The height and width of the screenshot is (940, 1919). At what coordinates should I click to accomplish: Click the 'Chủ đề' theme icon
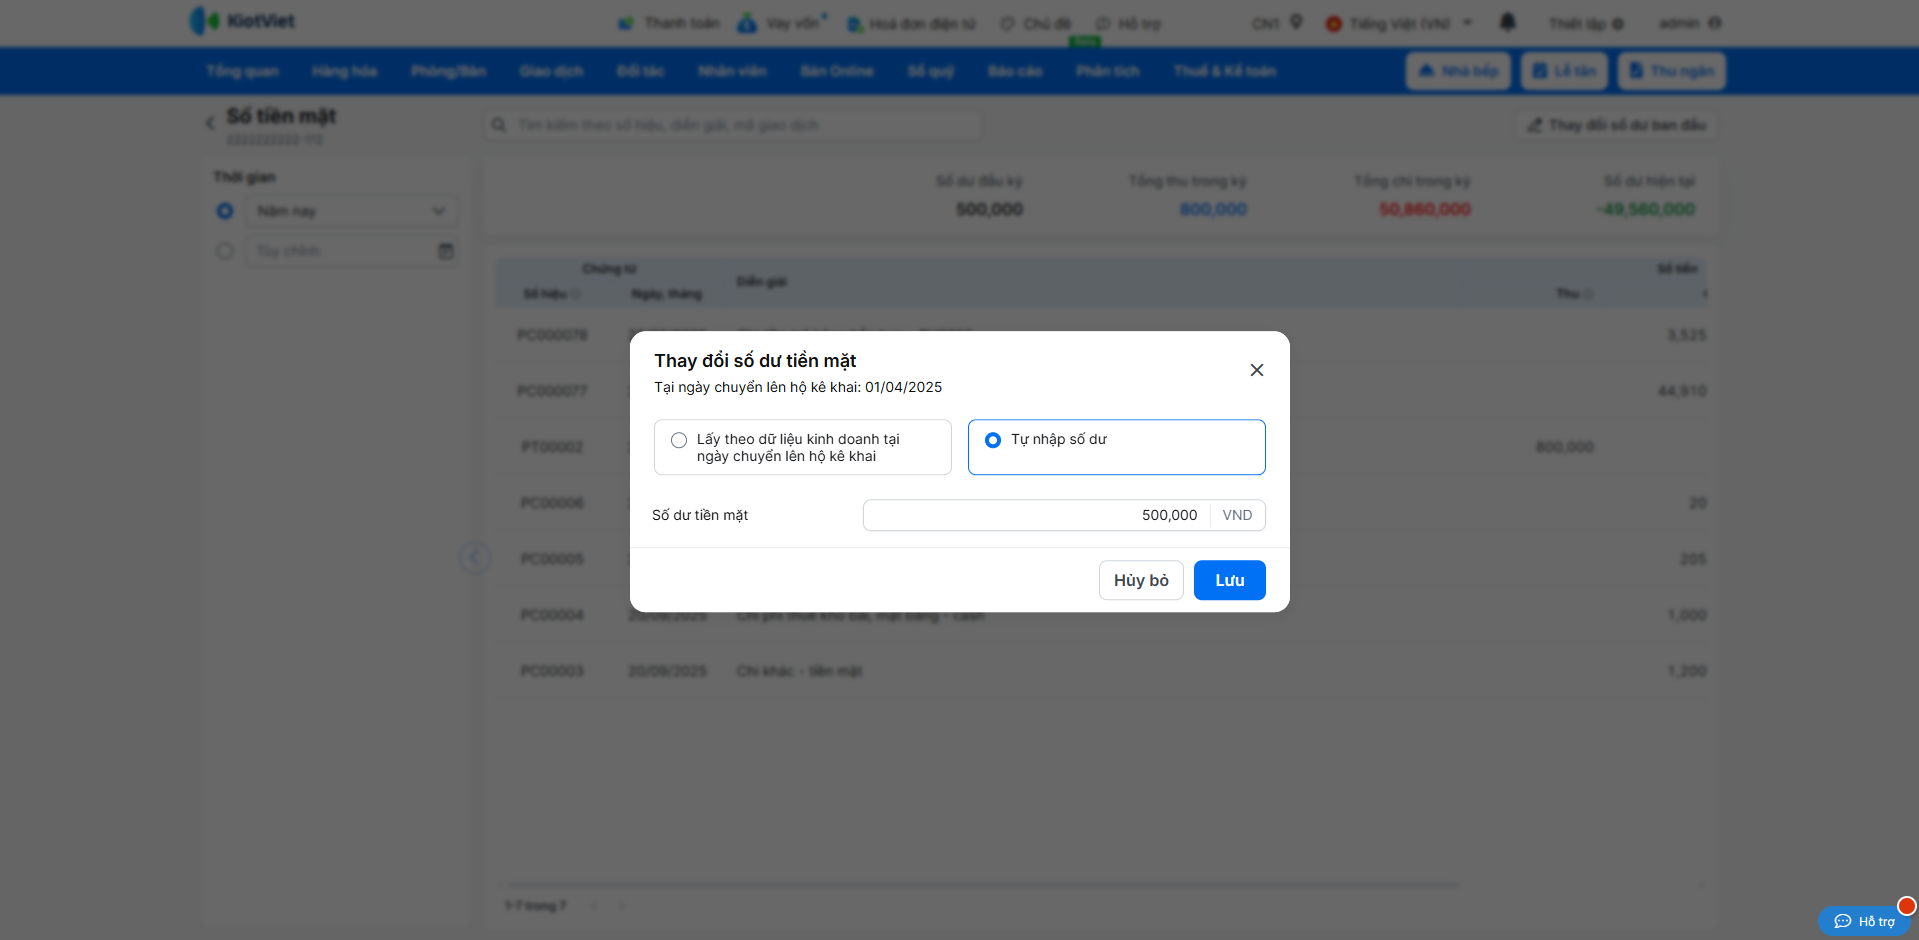(x=1007, y=24)
